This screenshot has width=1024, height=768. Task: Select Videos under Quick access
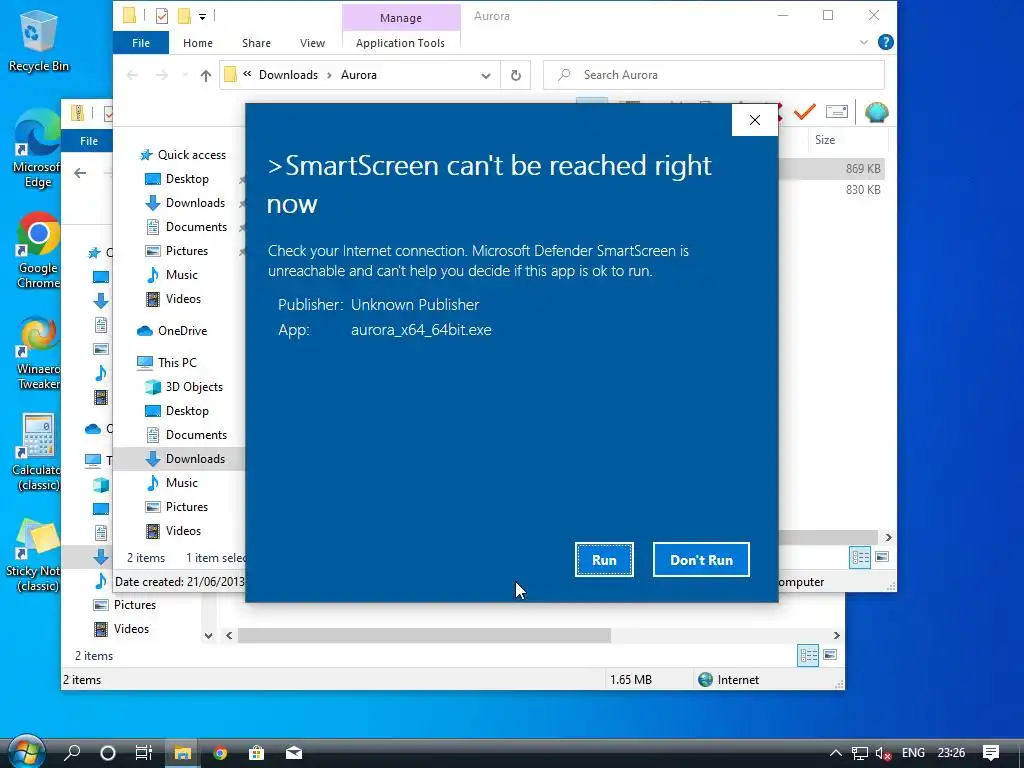pyautogui.click(x=173, y=299)
